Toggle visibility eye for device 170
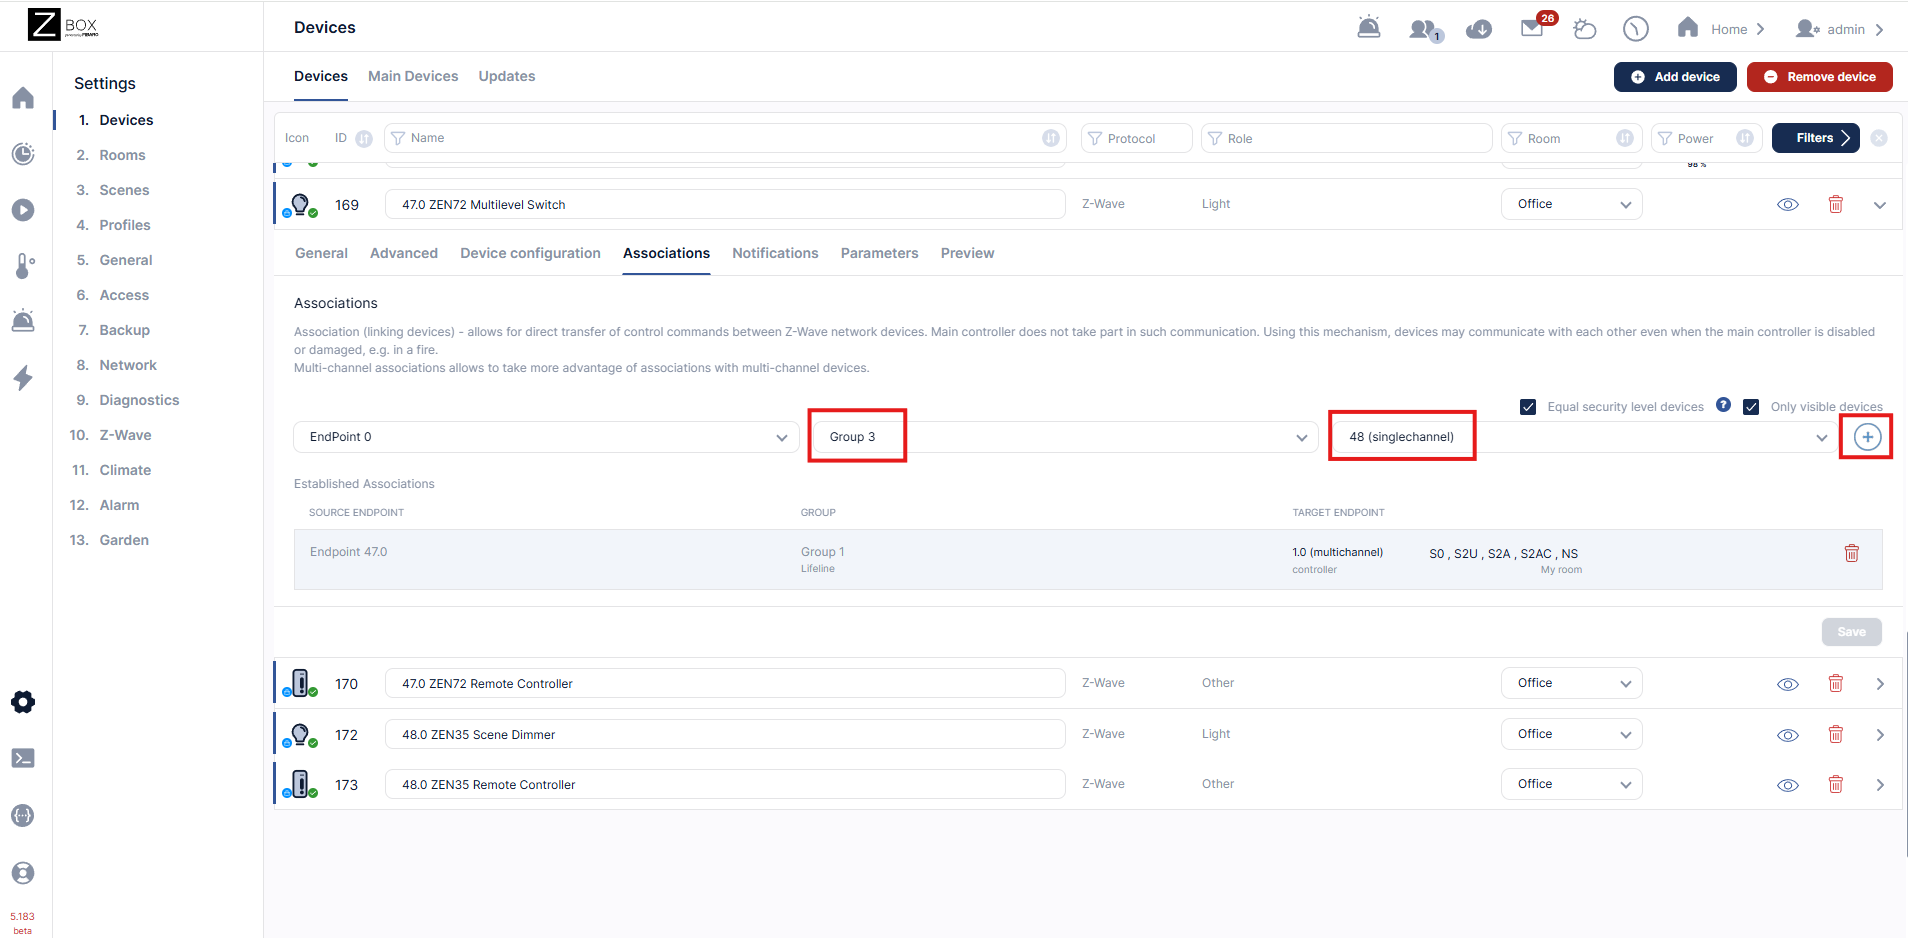This screenshot has height=938, width=1908. pyautogui.click(x=1787, y=684)
